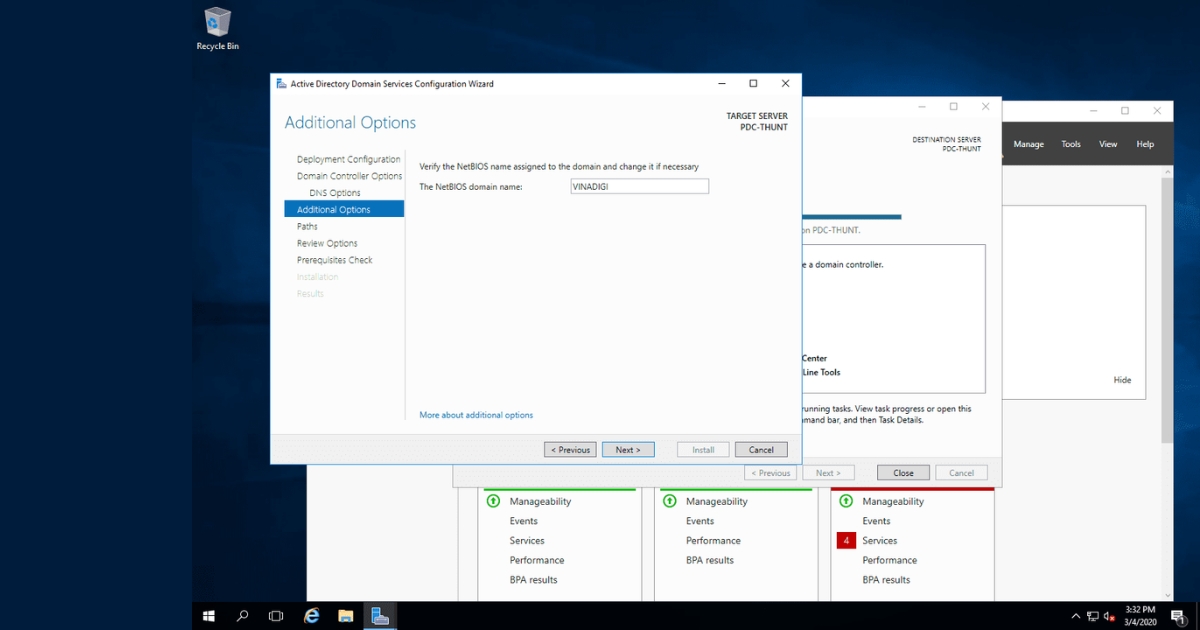The image size is (1200, 630).
Task: Click the network icon in the system tray
Action: [1093, 616]
